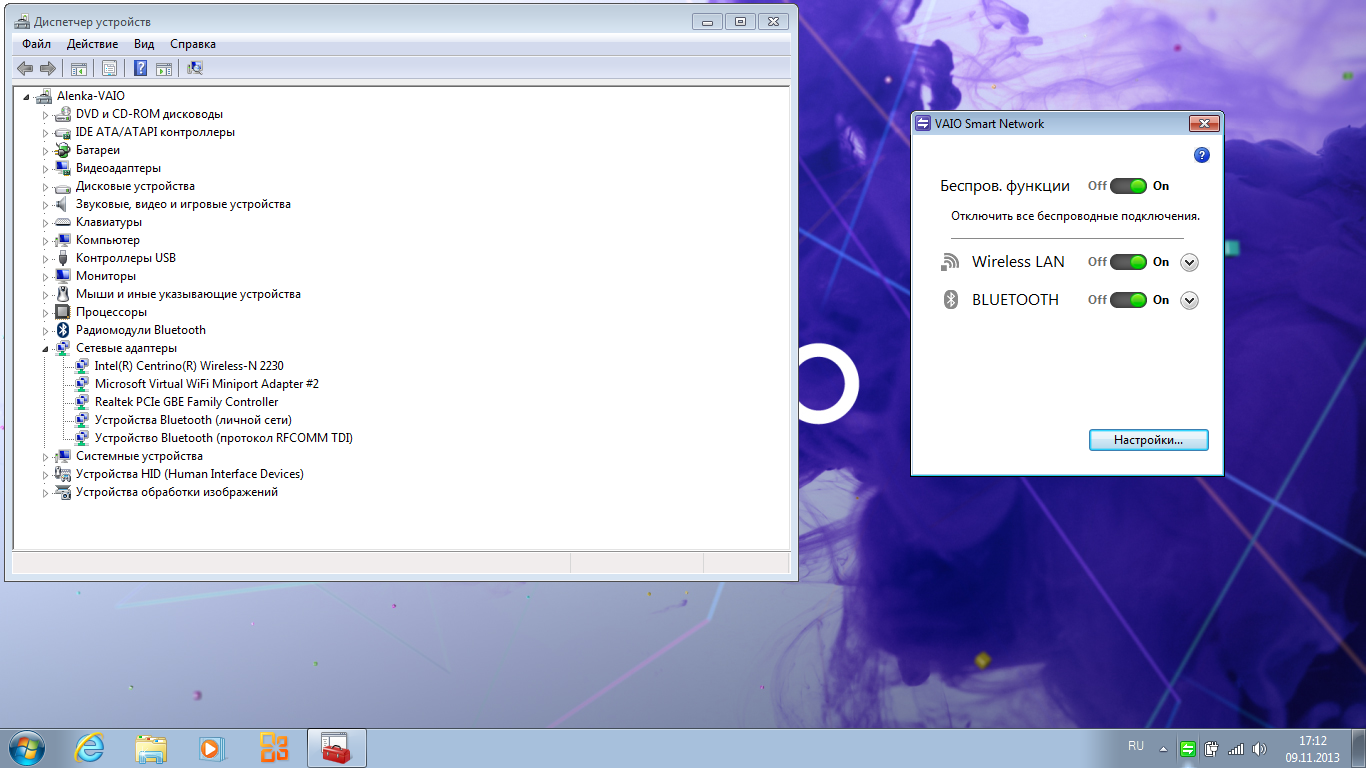Click the blue Help toolbar icon
This screenshot has height=768, width=1366.
tap(141, 68)
